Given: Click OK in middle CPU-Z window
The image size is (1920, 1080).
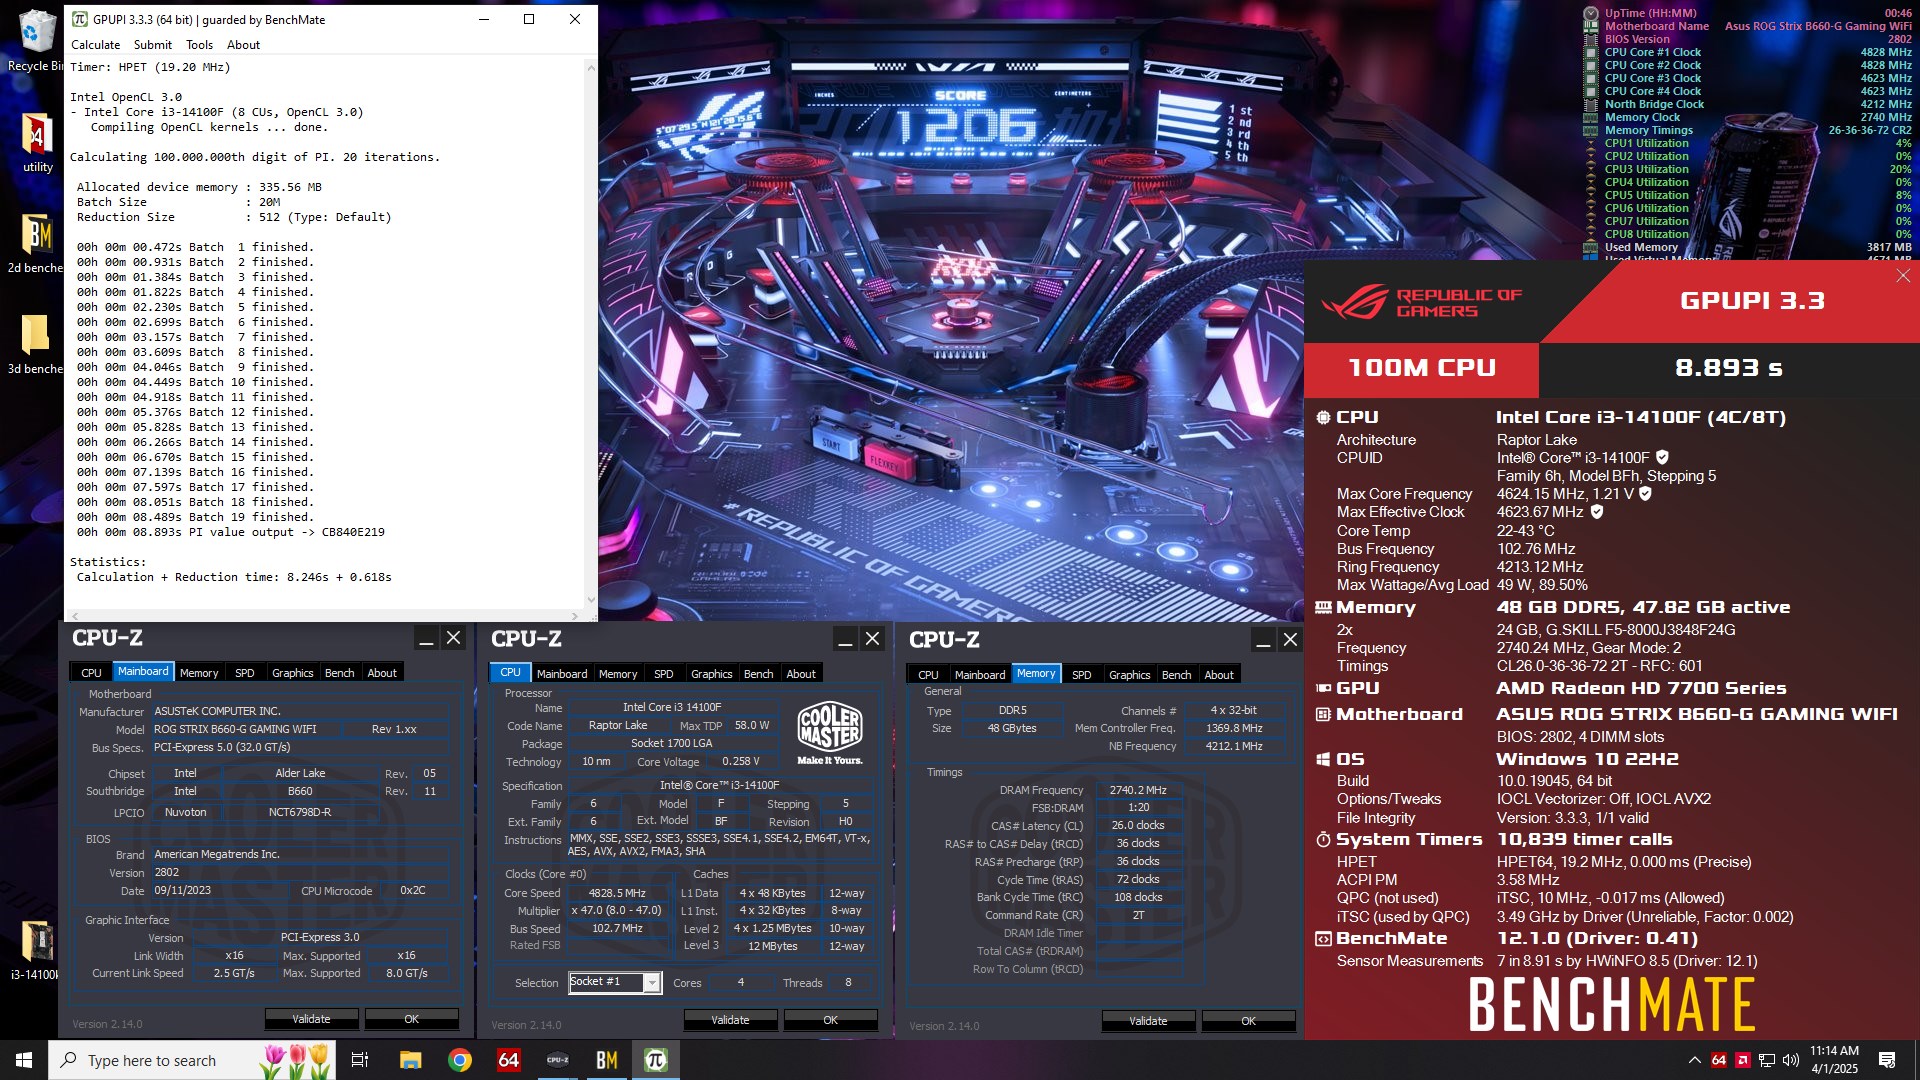Looking at the screenshot, I should coord(831,1020).
